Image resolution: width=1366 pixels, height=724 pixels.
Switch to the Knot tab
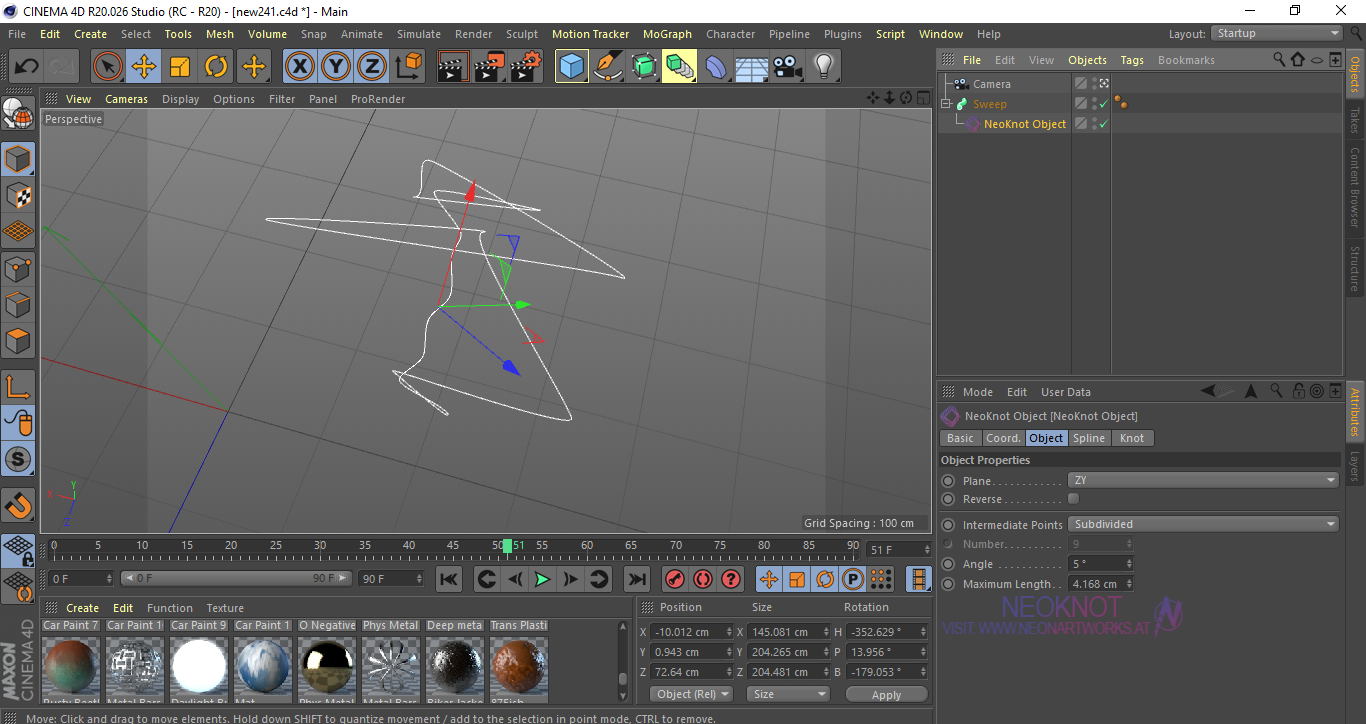coord(1132,438)
